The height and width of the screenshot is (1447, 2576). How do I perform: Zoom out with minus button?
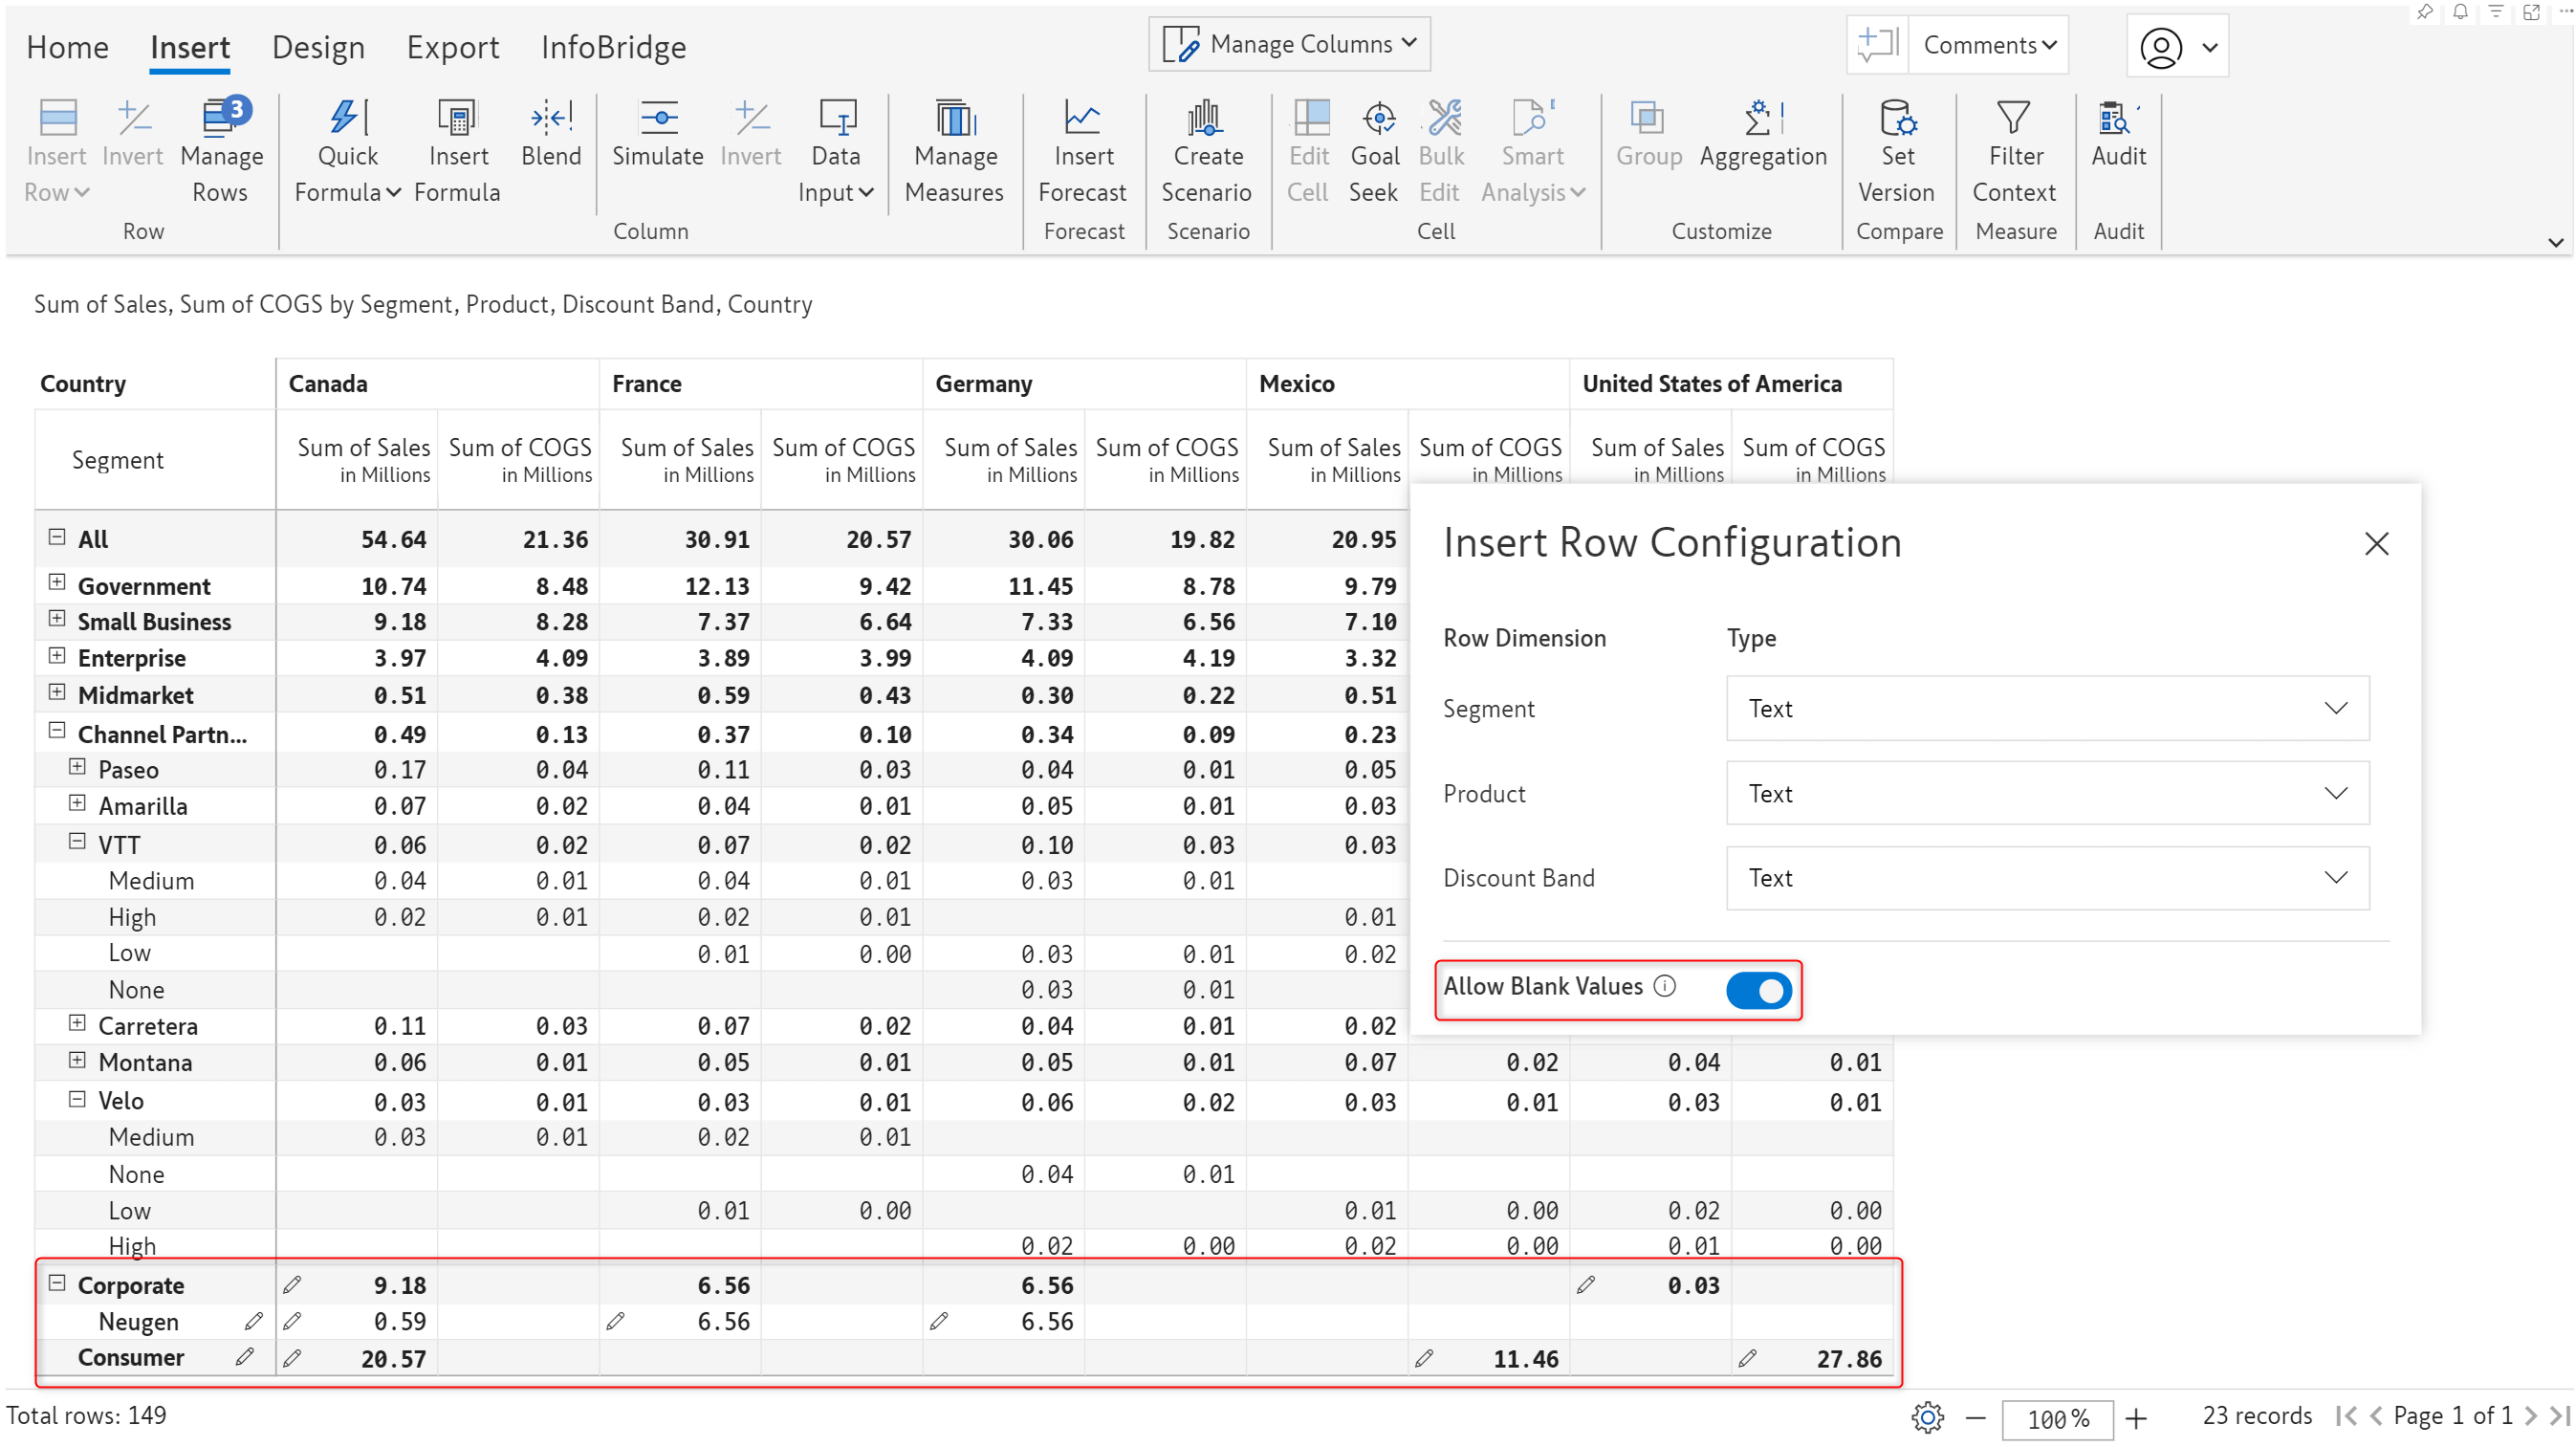(1975, 1418)
